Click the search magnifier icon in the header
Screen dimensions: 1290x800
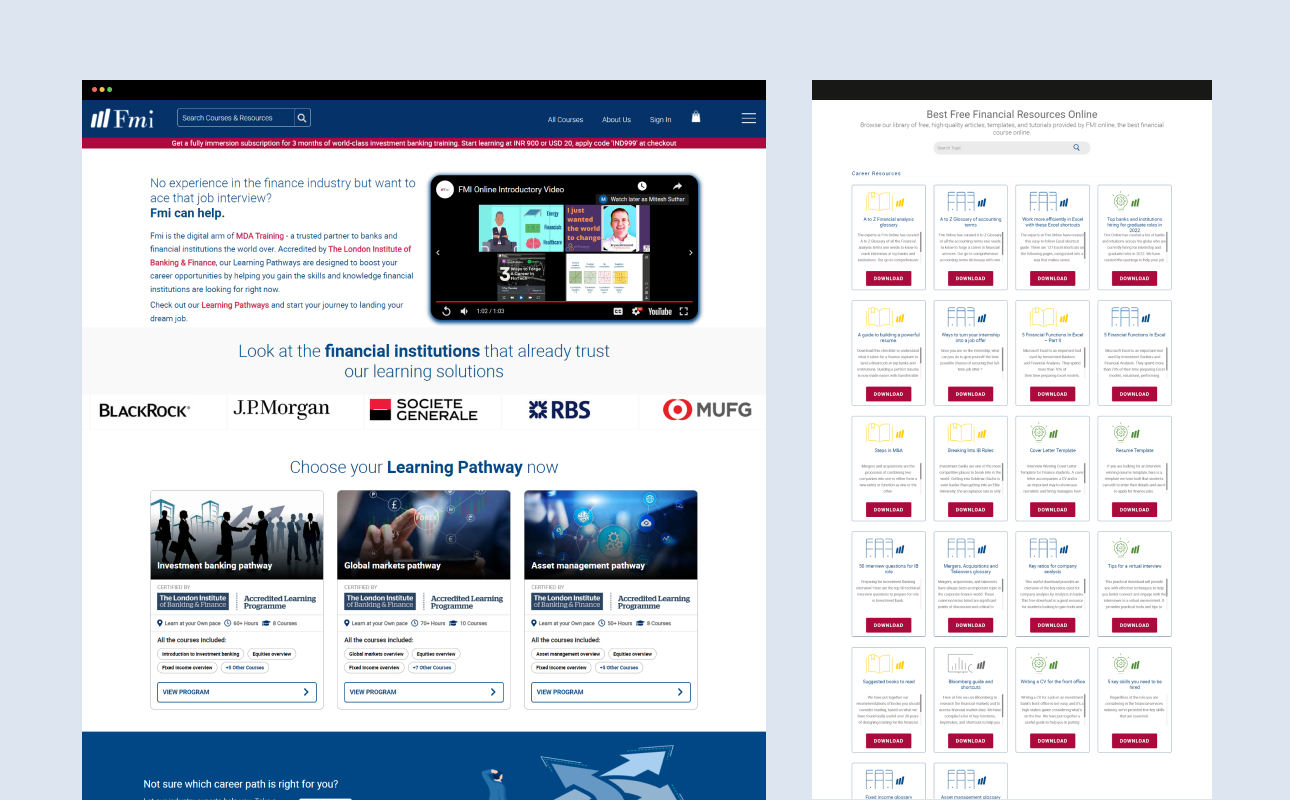pyautogui.click(x=301, y=117)
